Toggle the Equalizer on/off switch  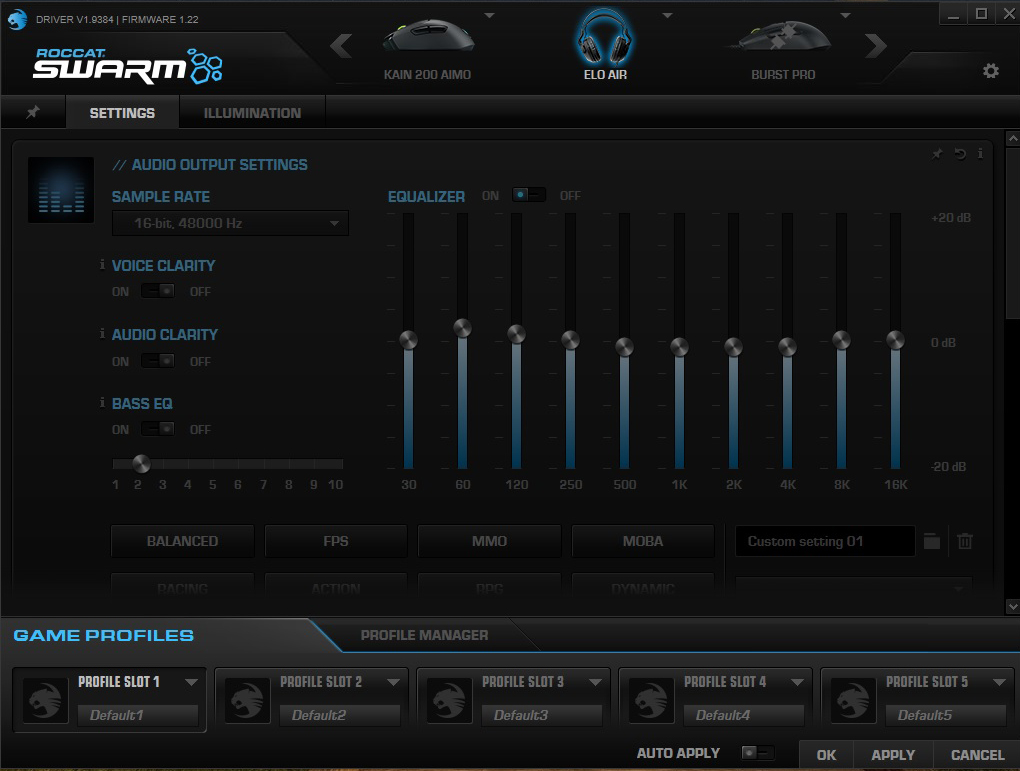[x=528, y=195]
